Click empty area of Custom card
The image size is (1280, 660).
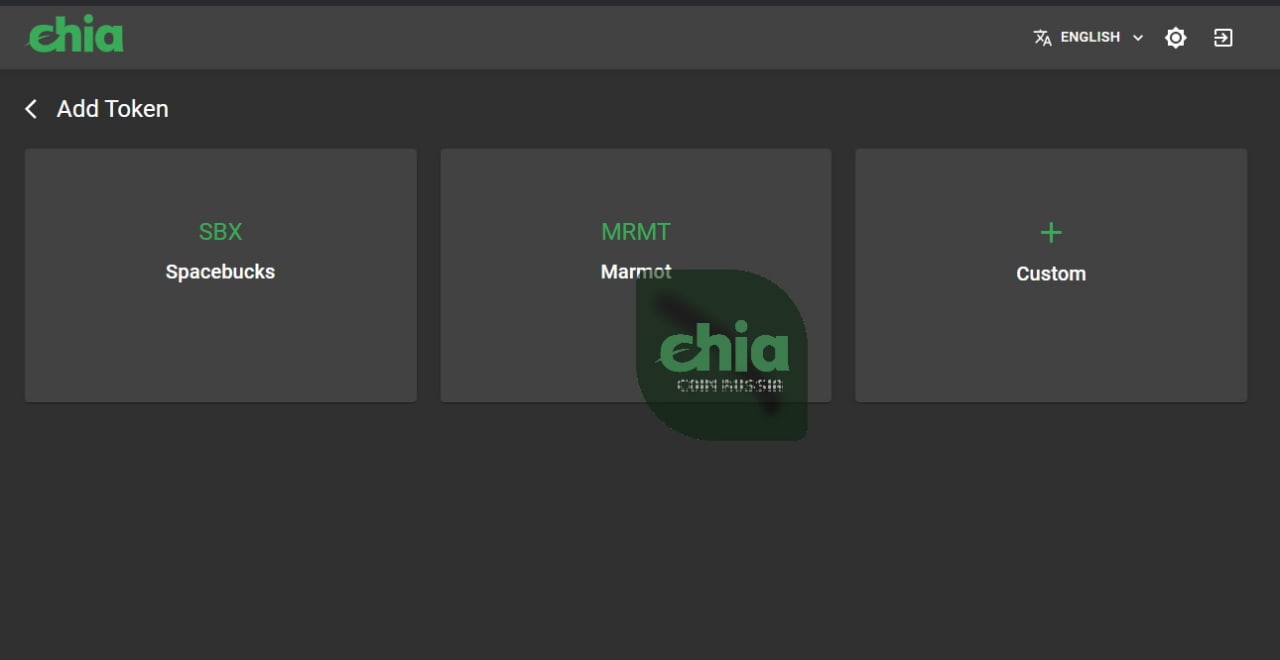pyautogui.click(x=1051, y=345)
